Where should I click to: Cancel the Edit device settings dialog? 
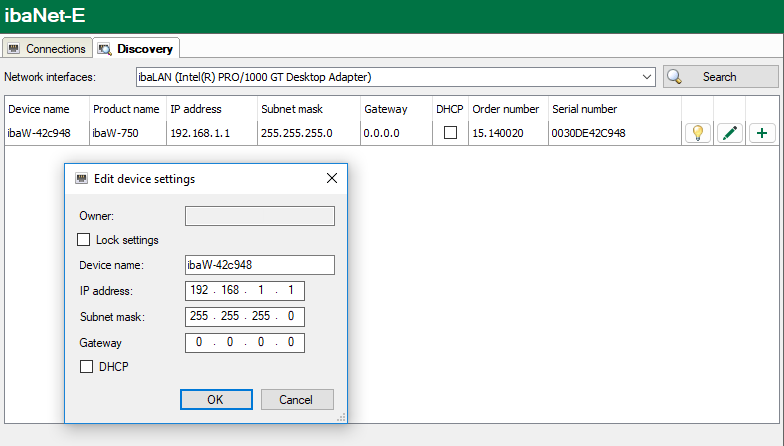coord(297,400)
